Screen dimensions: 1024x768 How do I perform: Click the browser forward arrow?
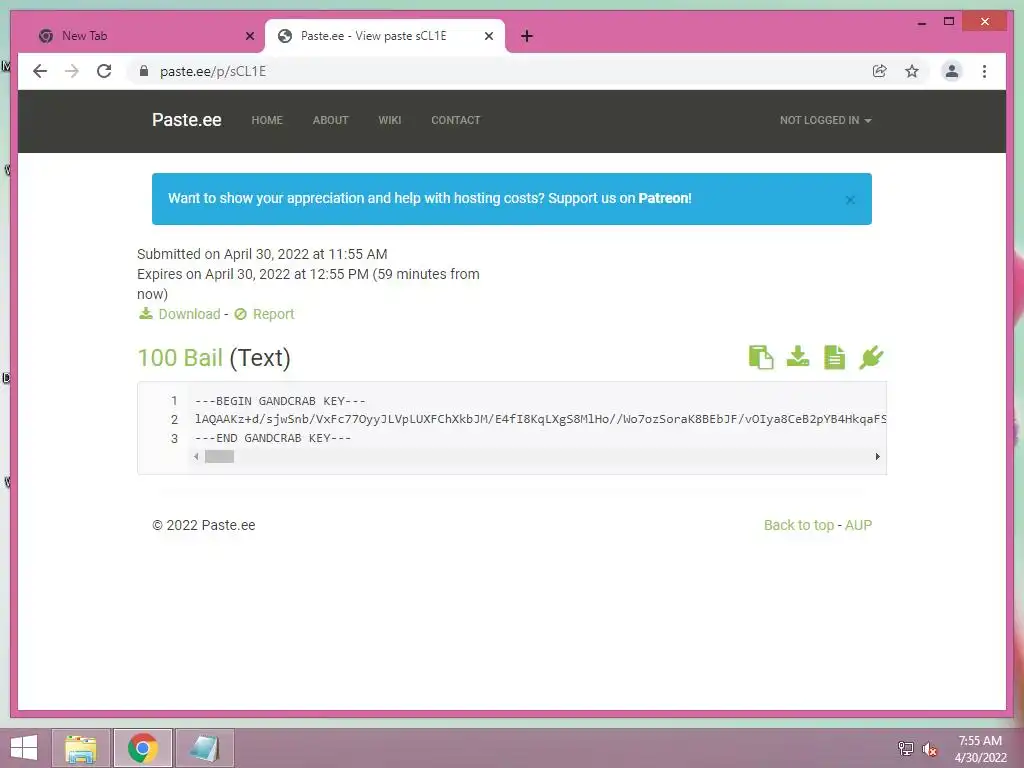[x=72, y=71]
